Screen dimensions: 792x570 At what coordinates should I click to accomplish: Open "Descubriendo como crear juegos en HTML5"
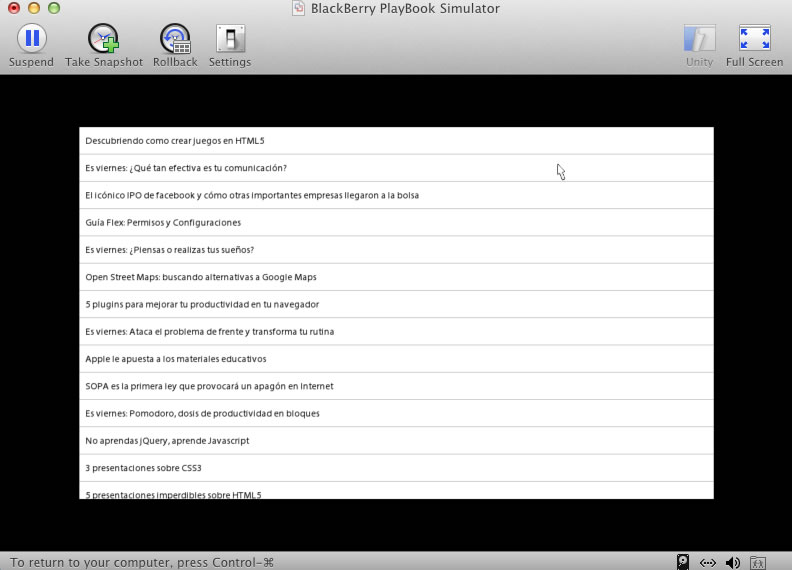click(x=397, y=141)
